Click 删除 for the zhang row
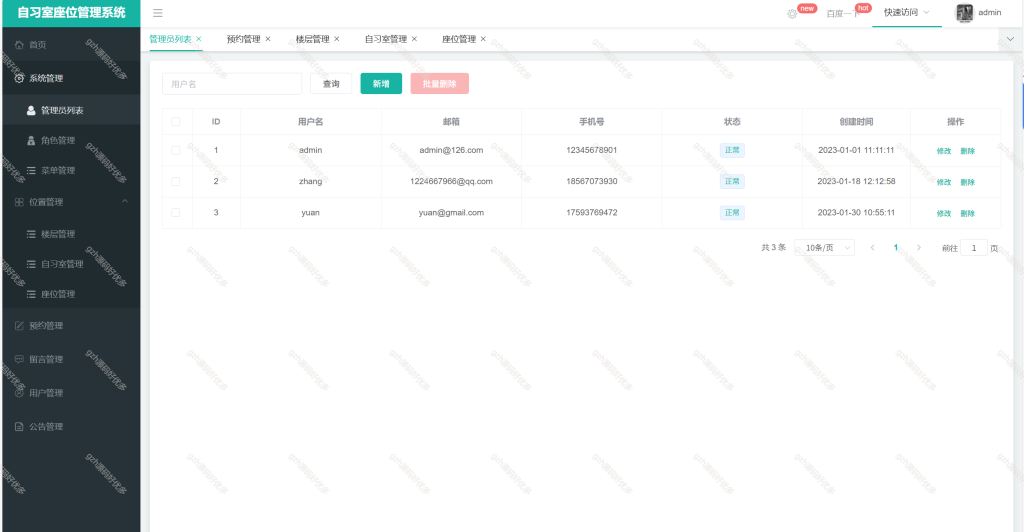Viewport: 1024px width, 532px height. pos(967,182)
